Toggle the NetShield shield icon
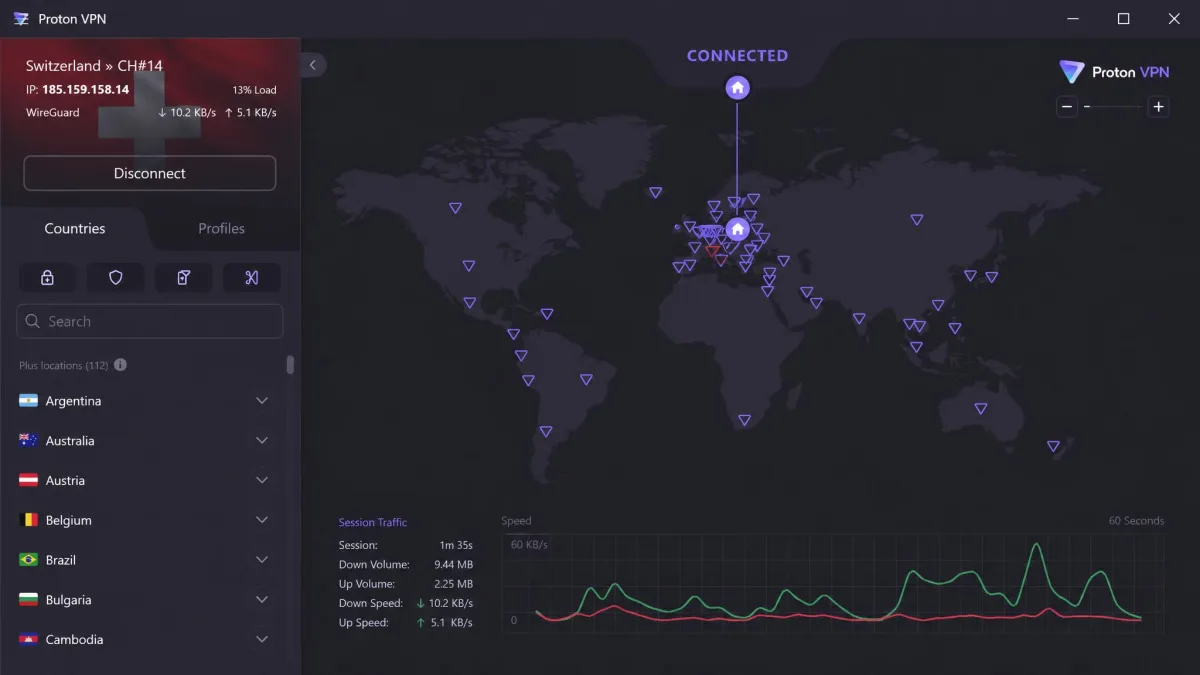 115,278
